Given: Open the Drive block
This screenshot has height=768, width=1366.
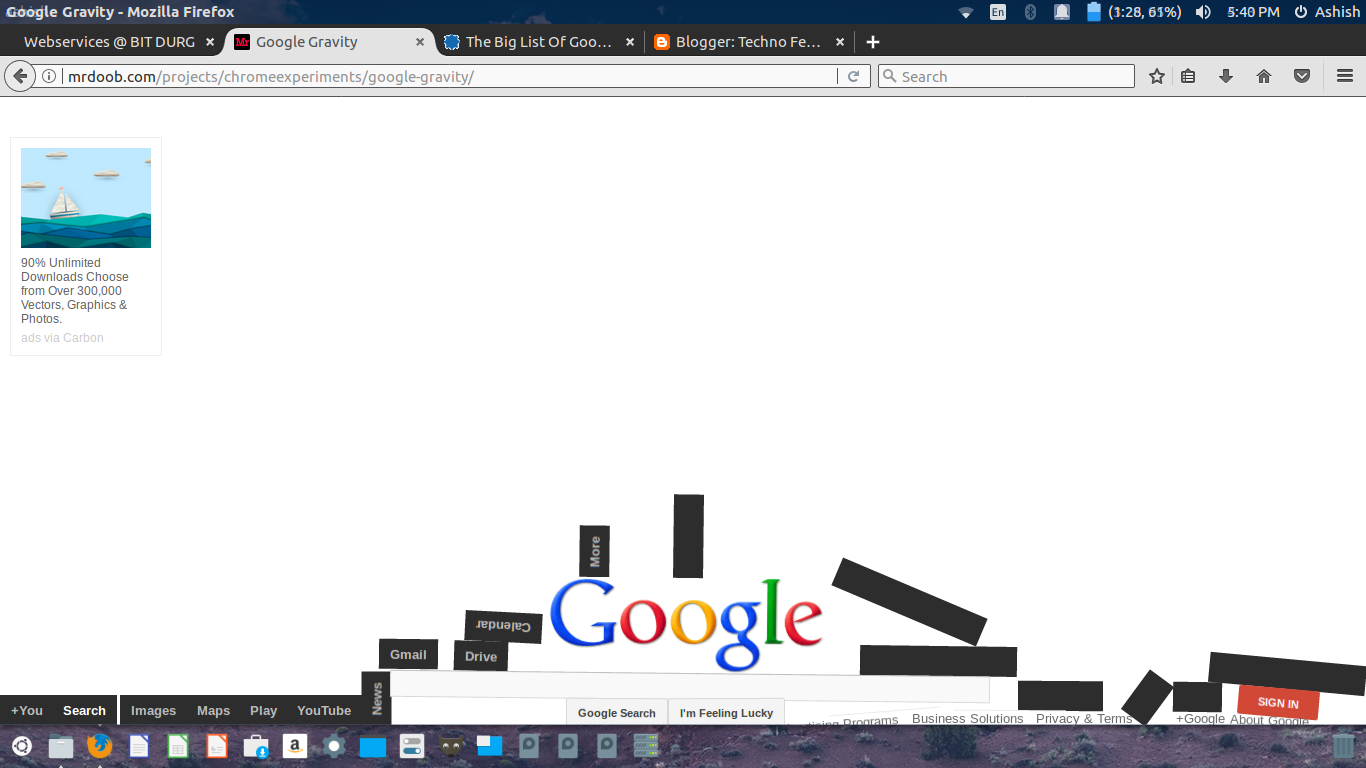Looking at the screenshot, I should coord(481,656).
